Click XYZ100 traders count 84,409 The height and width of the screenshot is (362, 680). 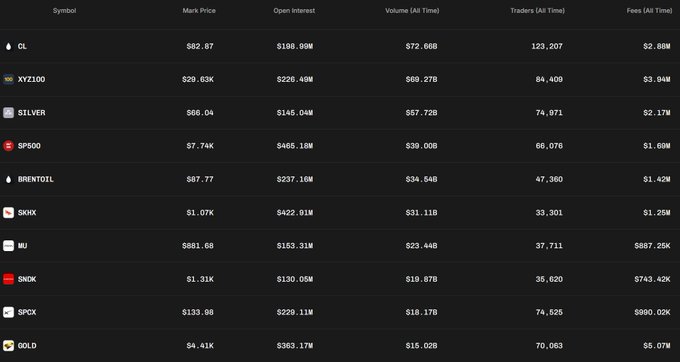click(549, 79)
